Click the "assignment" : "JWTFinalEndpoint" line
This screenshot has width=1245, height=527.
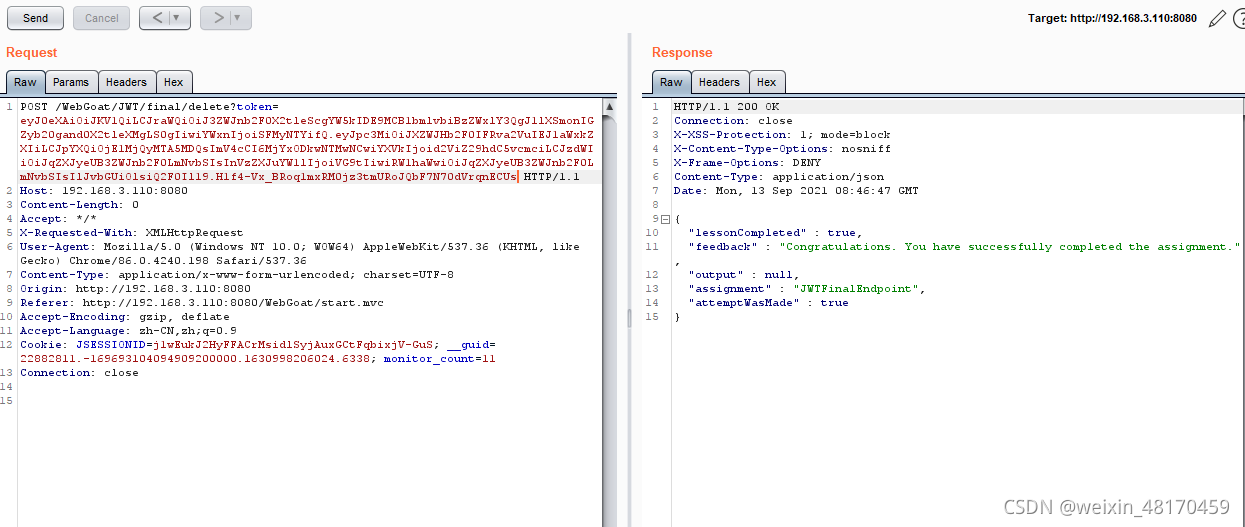[806, 288]
